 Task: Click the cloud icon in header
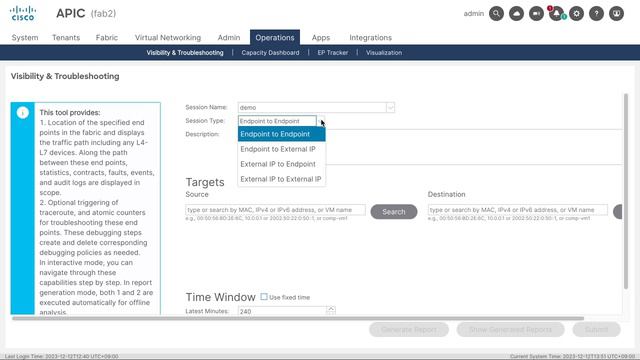pyautogui.click(x=516, y=13)
